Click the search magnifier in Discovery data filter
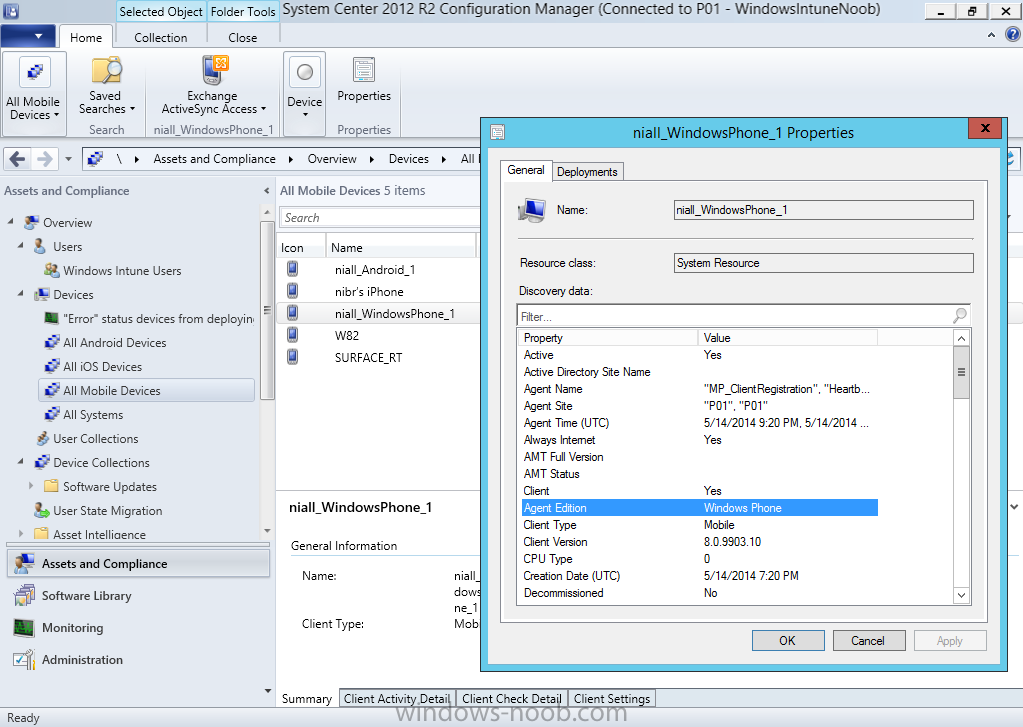Screen dimensions: 1023x727 click(960, 316)
